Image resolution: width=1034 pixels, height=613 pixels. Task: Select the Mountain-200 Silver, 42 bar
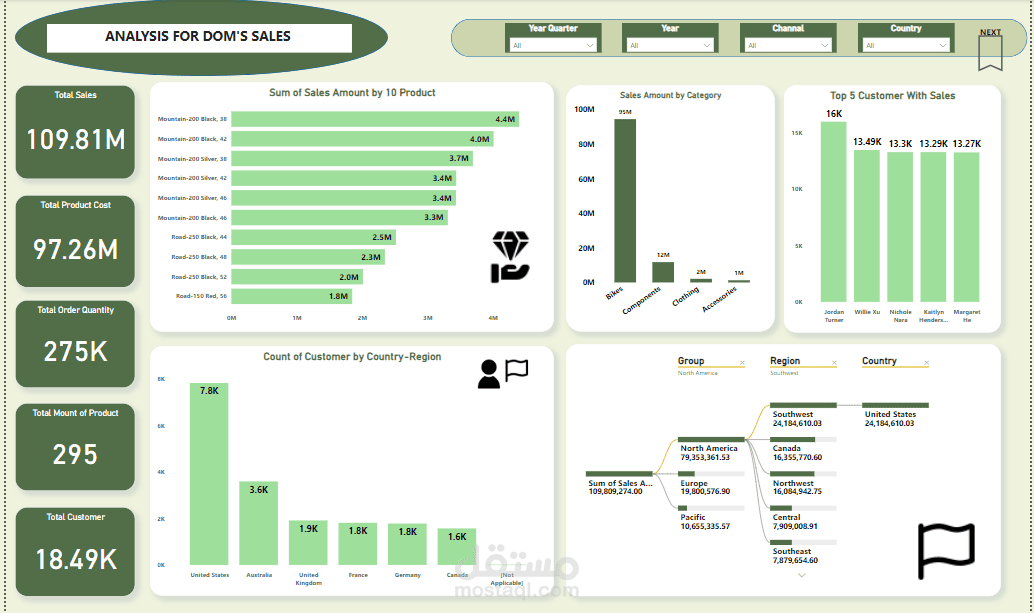[344, 178]
